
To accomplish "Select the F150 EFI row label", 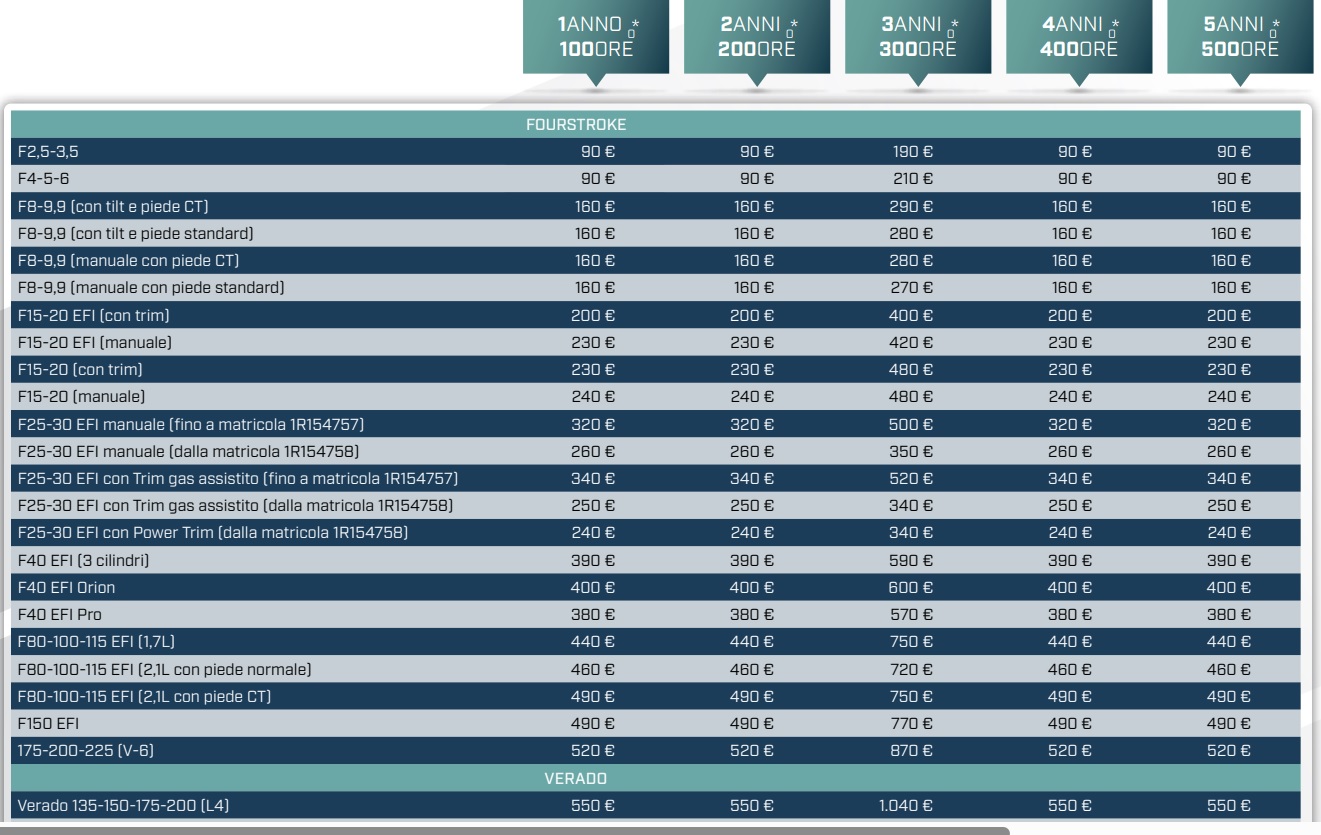I will click(47, 724).
